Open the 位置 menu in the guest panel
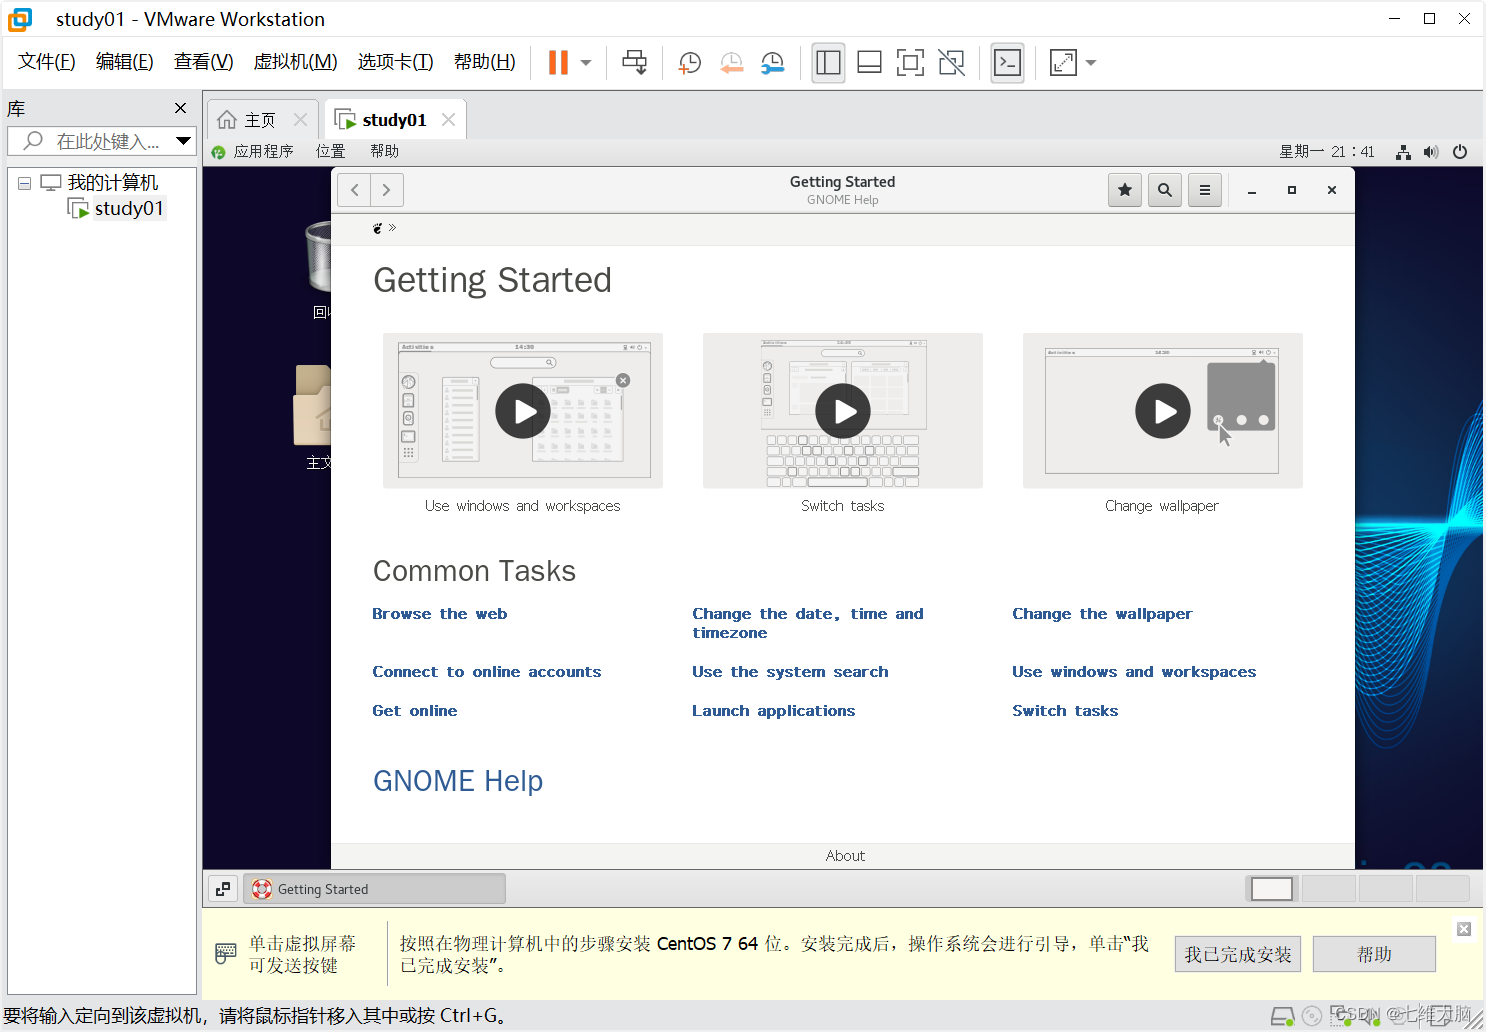1486x1032 pixels. click(x=330, y=151)
